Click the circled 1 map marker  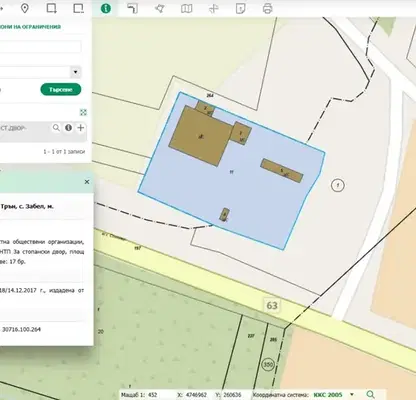coord(338,185)
